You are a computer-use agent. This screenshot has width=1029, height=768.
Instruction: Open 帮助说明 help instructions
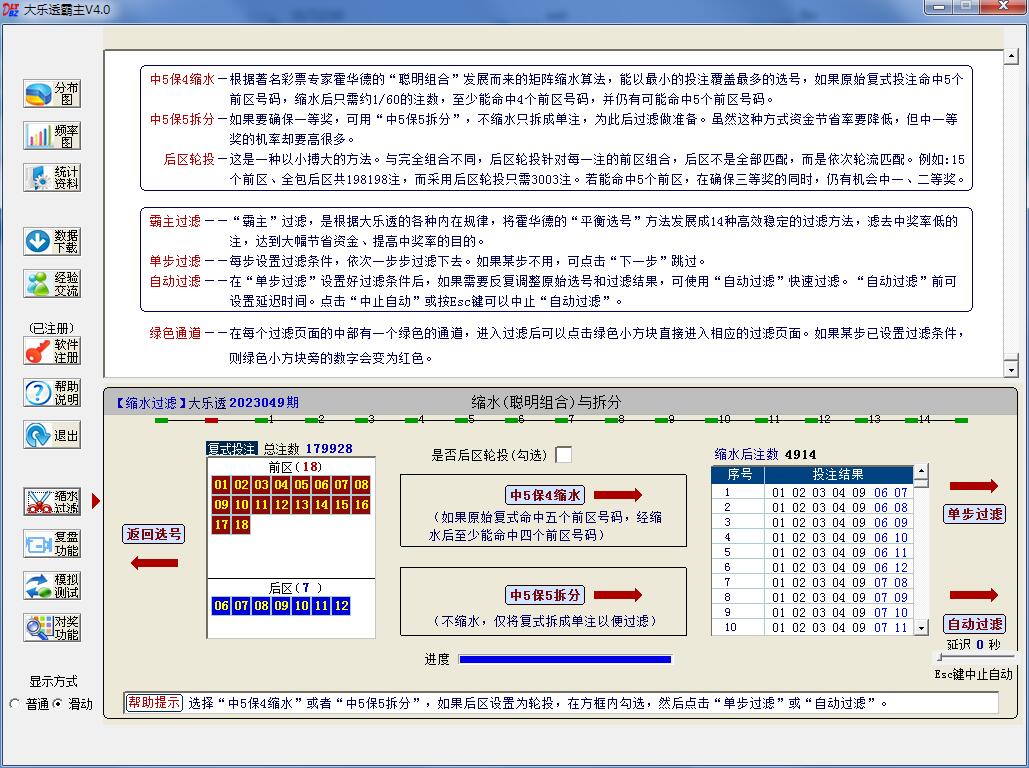pos(52,393)
